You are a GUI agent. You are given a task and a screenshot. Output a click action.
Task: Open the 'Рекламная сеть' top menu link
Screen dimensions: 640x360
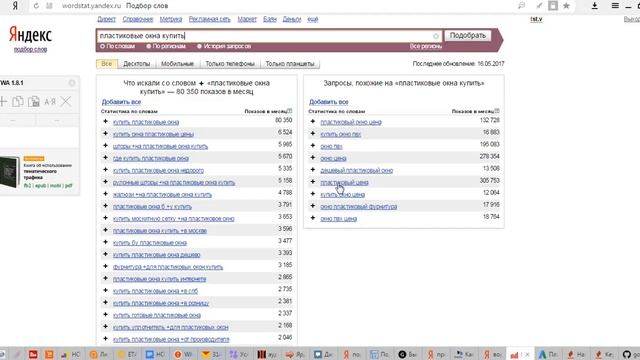click(x=209, y=19)
